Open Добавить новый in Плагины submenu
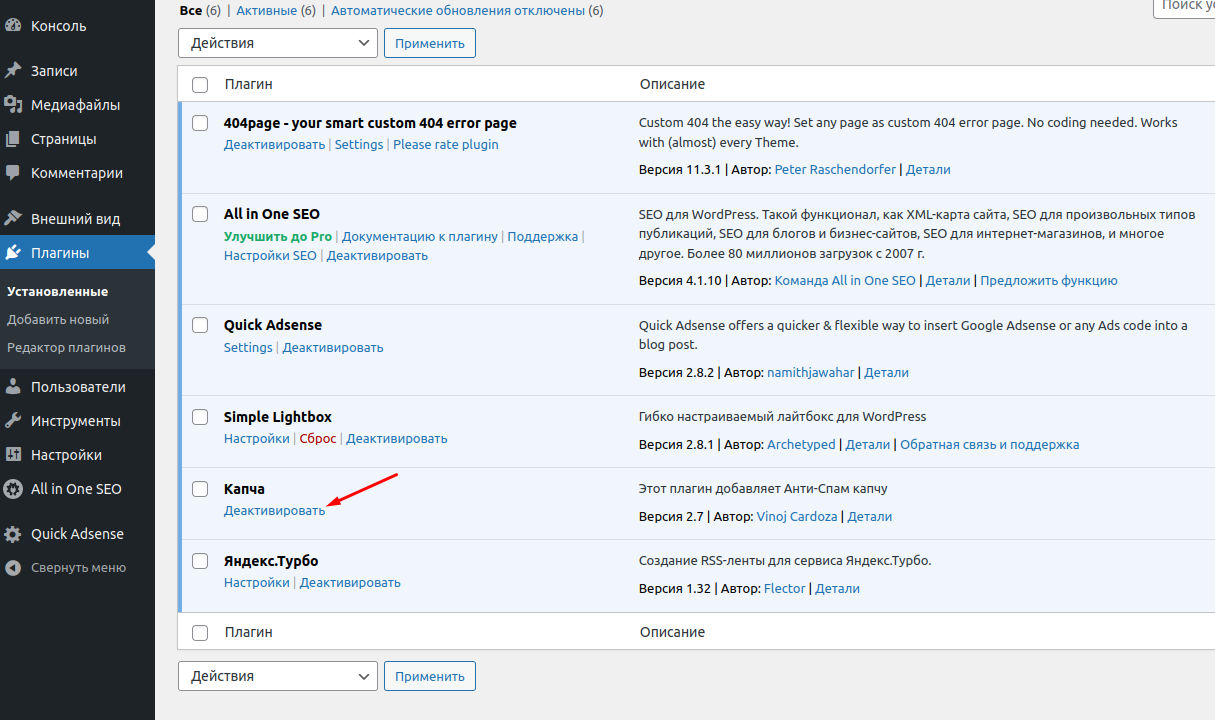 point(58,320)
